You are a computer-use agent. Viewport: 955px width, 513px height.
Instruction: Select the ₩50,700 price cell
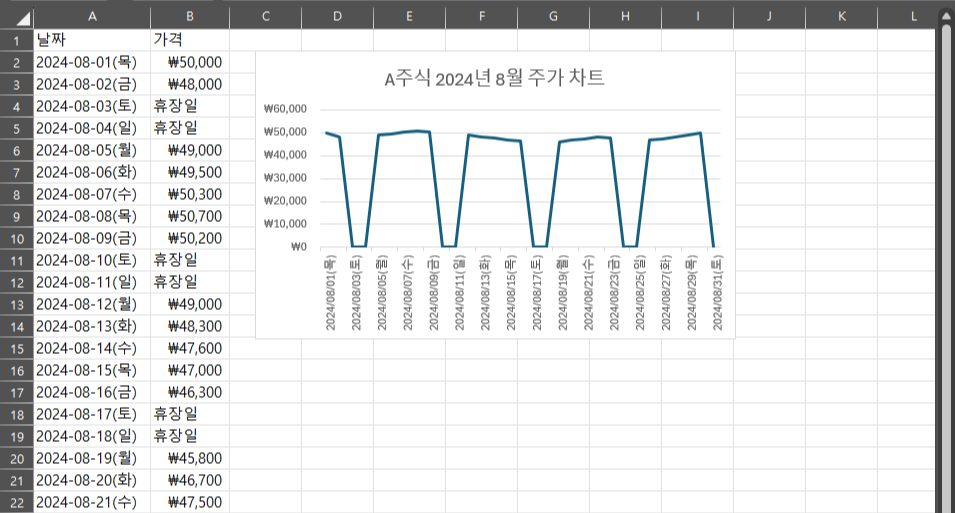point(190,216)
